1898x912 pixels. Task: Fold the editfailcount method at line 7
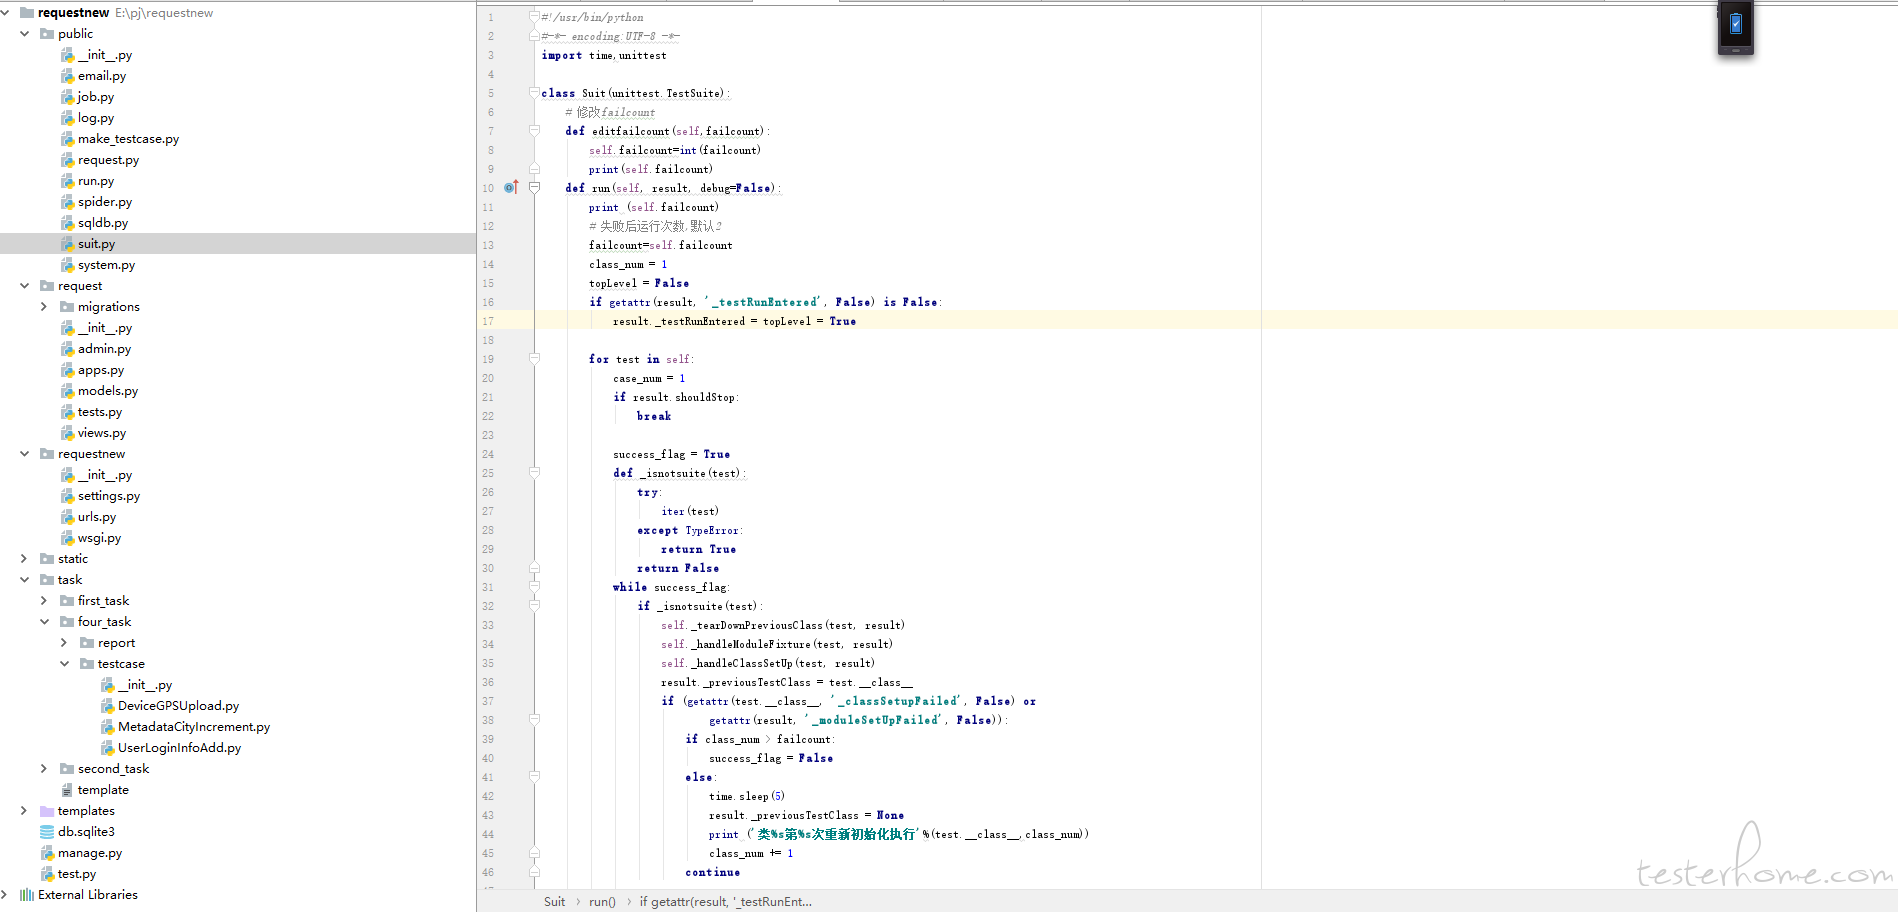(534, 131)
